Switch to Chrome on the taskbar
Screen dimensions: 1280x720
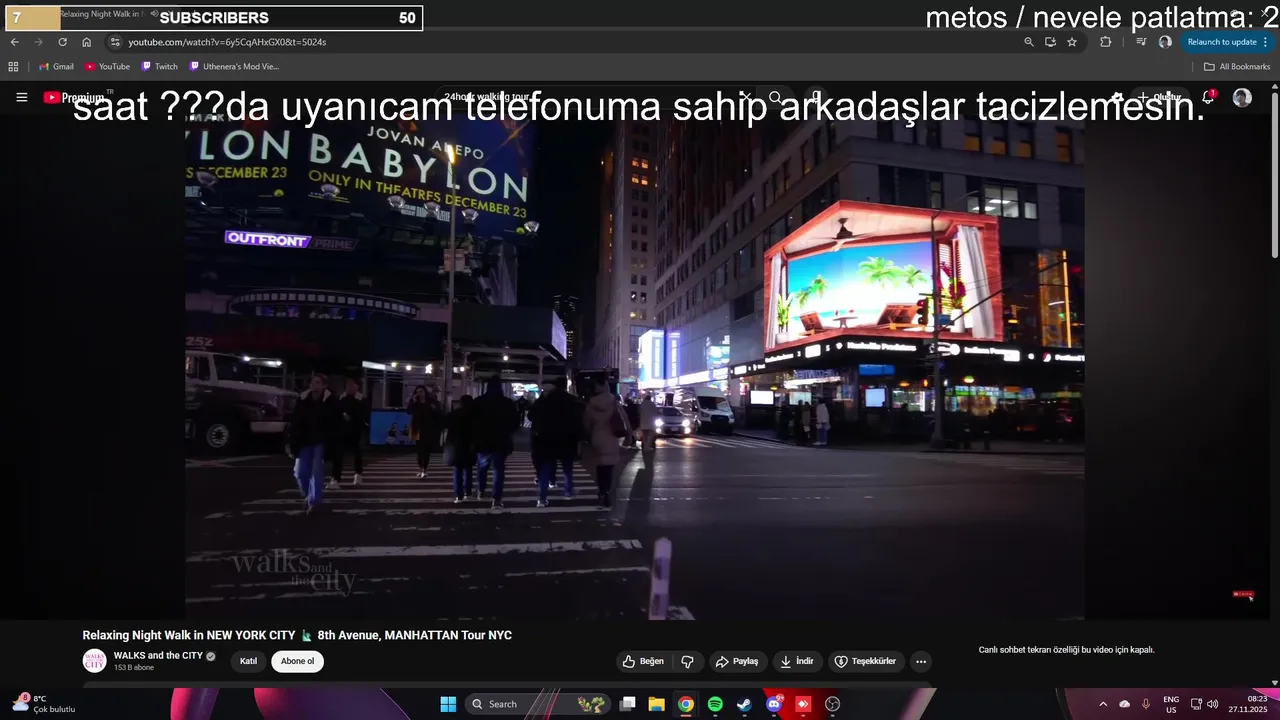pyautogui.click(x=685, y=704)
